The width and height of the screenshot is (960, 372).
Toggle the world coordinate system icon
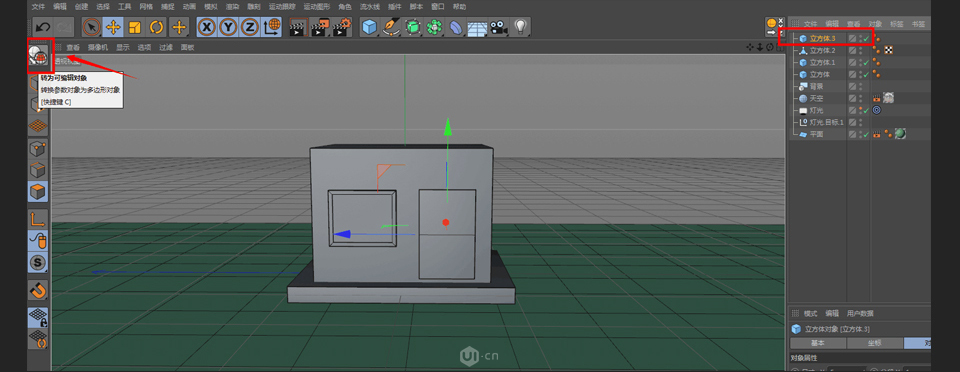tap(272, 27)
